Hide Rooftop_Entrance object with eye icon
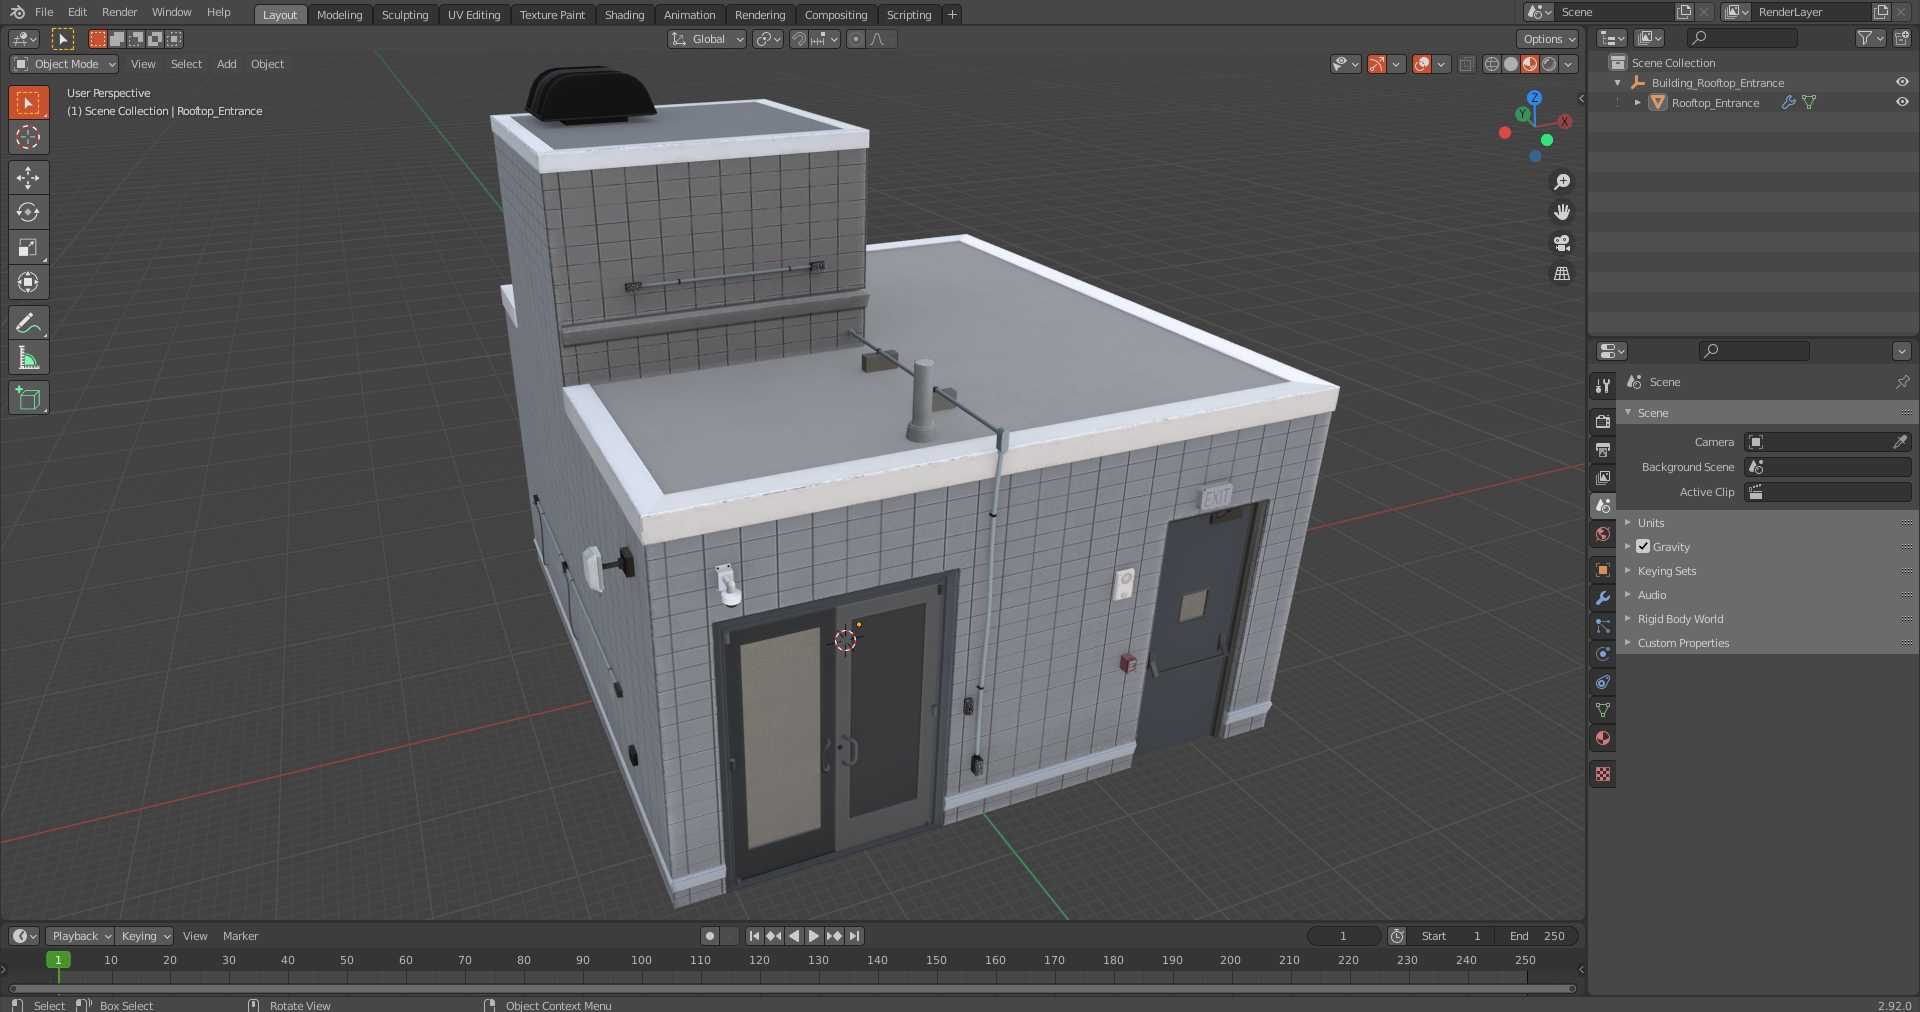Image resolution: width=1920 pixels, height=1012 pixels. 1902,102
